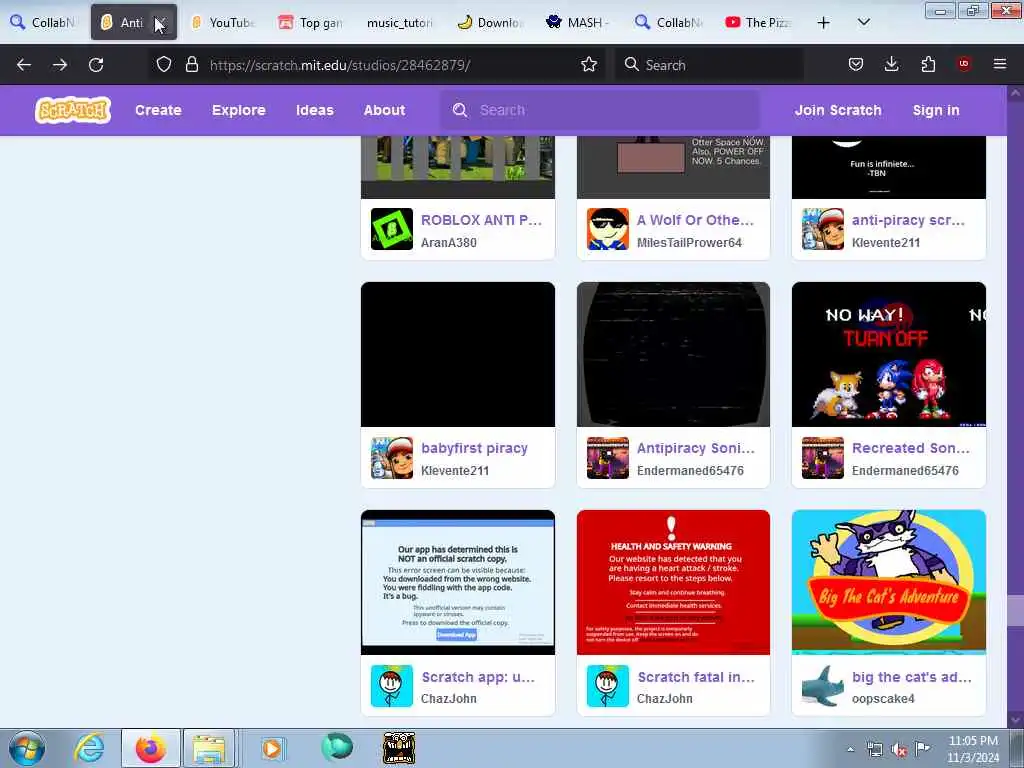1024x768 pixels.
Task: Click the Scratch logo
Action: (x=73, y=110)
